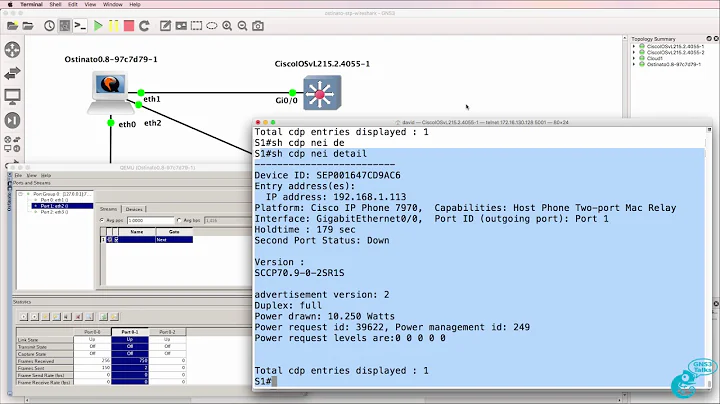
Task: Click the Zoom in magnifier icon
Action: point(227,26)
